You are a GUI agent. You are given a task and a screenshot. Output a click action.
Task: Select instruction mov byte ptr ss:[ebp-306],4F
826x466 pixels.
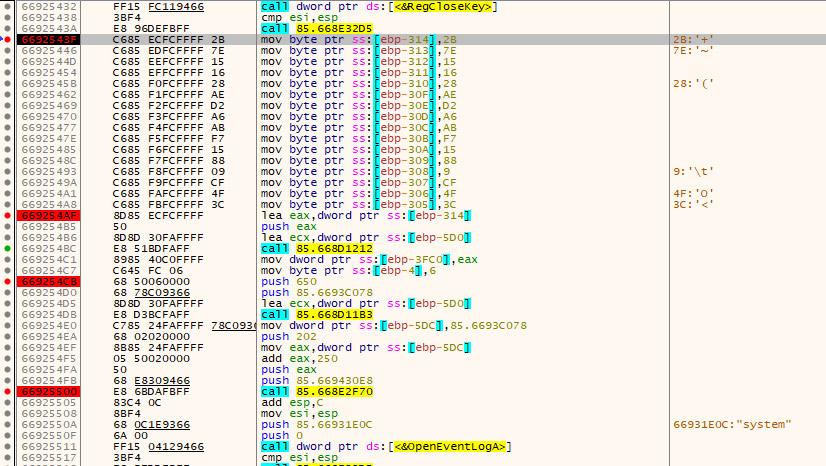click(359, 193)
